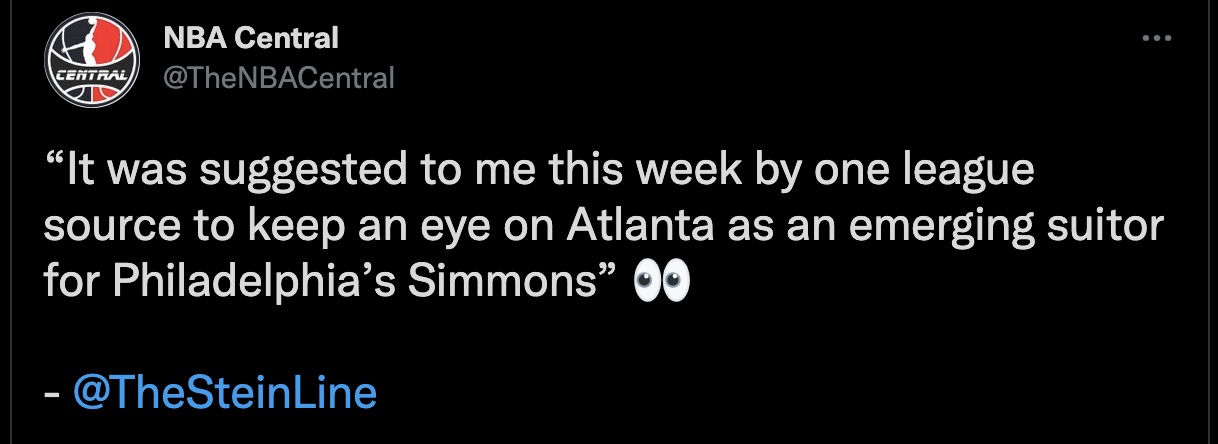Image resolution: width=1218 pixels, height=444 pixels.
Task: Open the three-dot more options menu
Action: click(x=1157, y=38)
